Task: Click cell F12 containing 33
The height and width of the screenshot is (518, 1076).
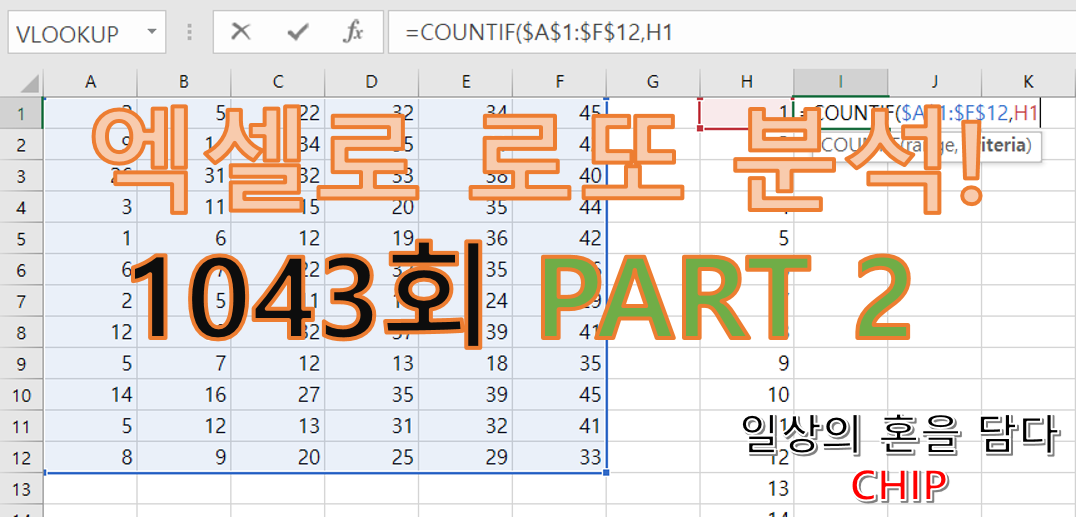Action: tap(559, 457)
